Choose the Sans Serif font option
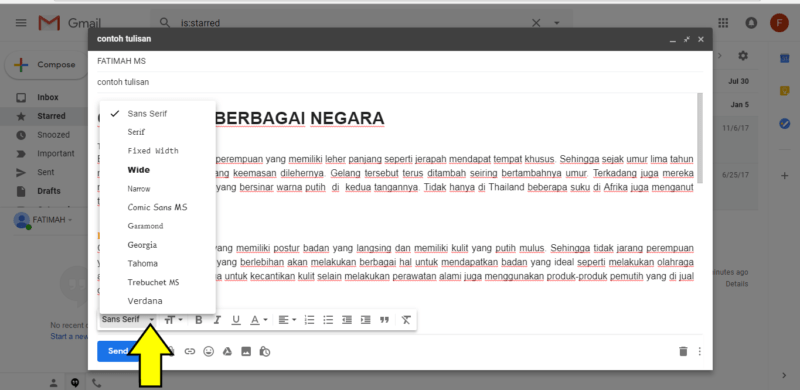This screenshot has width=800, height=390. [158, 113]
